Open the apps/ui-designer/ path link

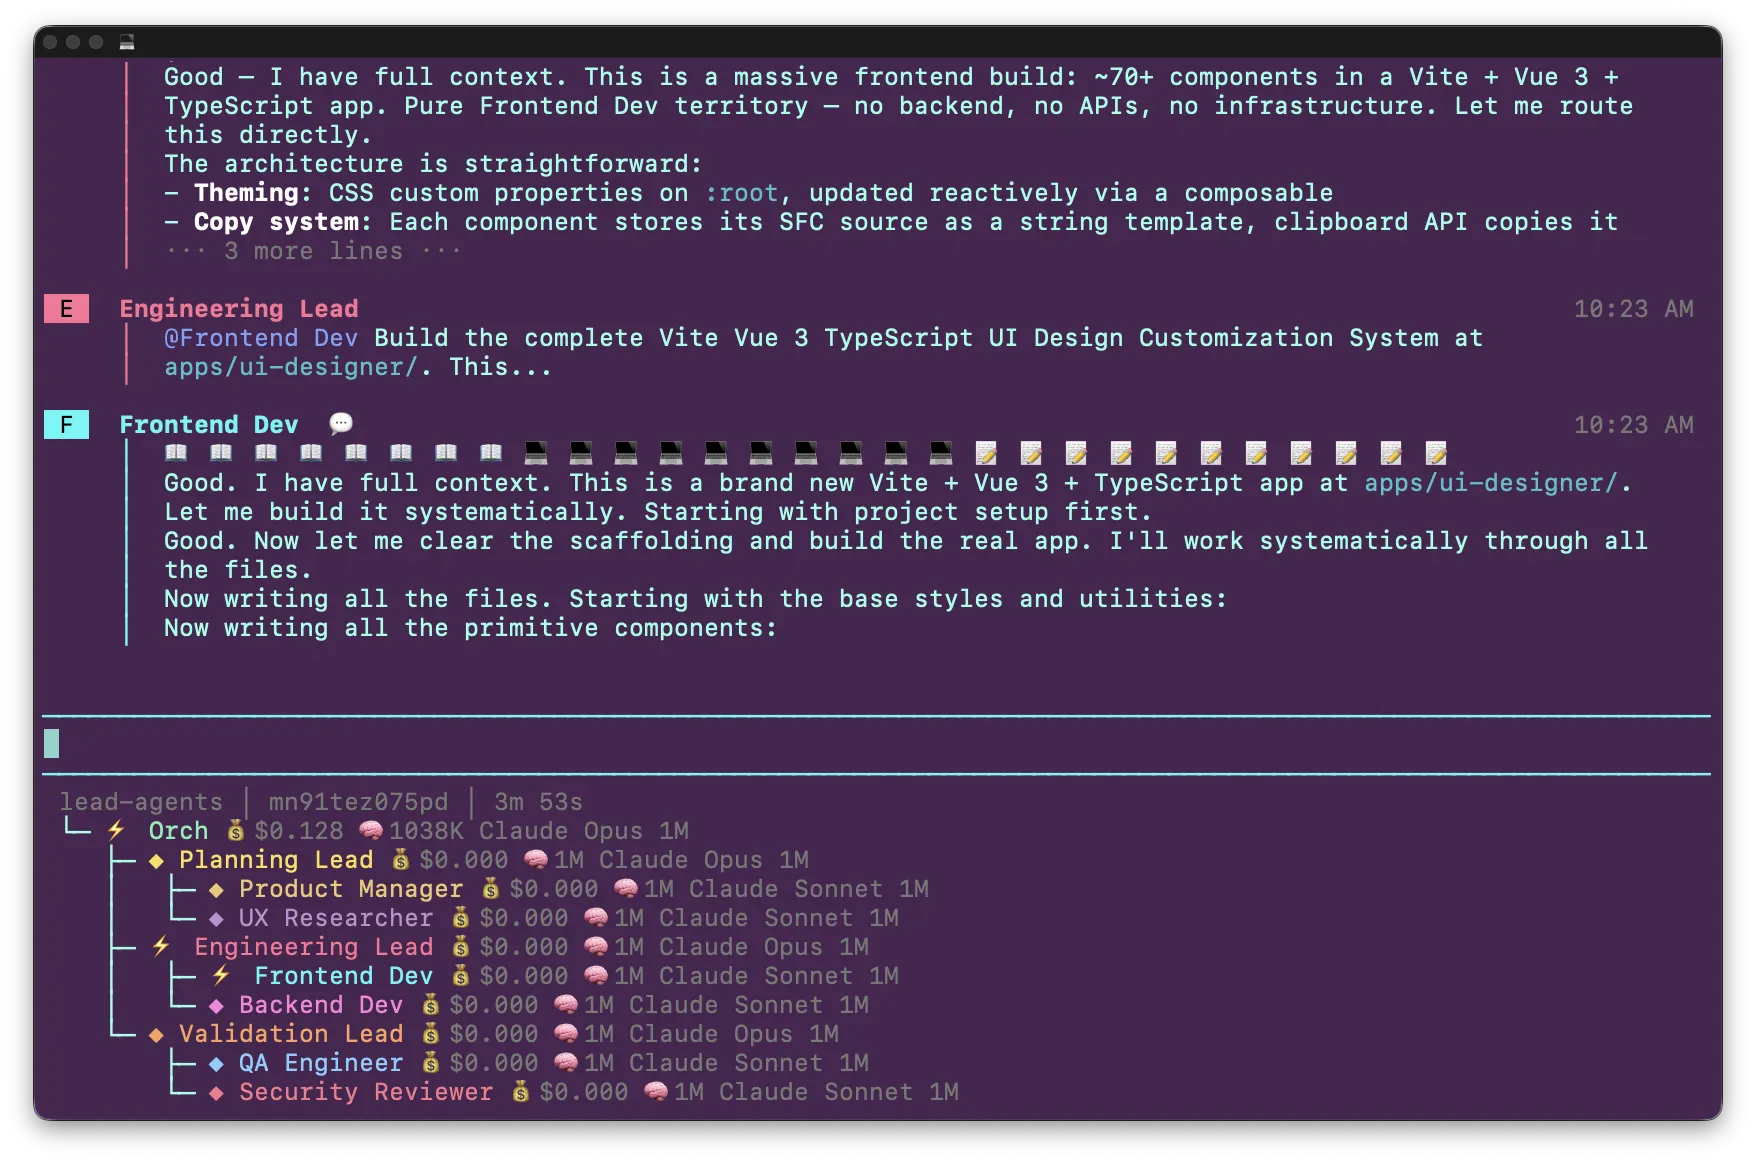click(x=1494, y=482)
